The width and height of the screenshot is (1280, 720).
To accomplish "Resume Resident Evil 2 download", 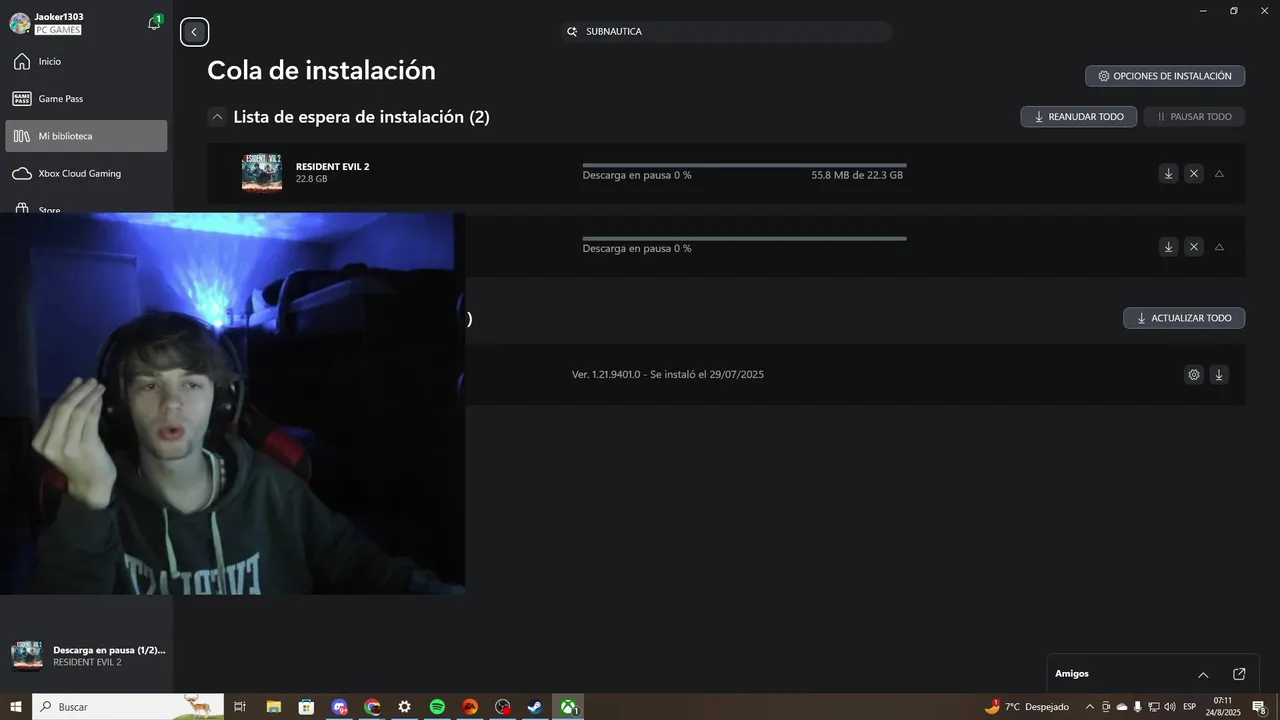I will (1168, 174).
